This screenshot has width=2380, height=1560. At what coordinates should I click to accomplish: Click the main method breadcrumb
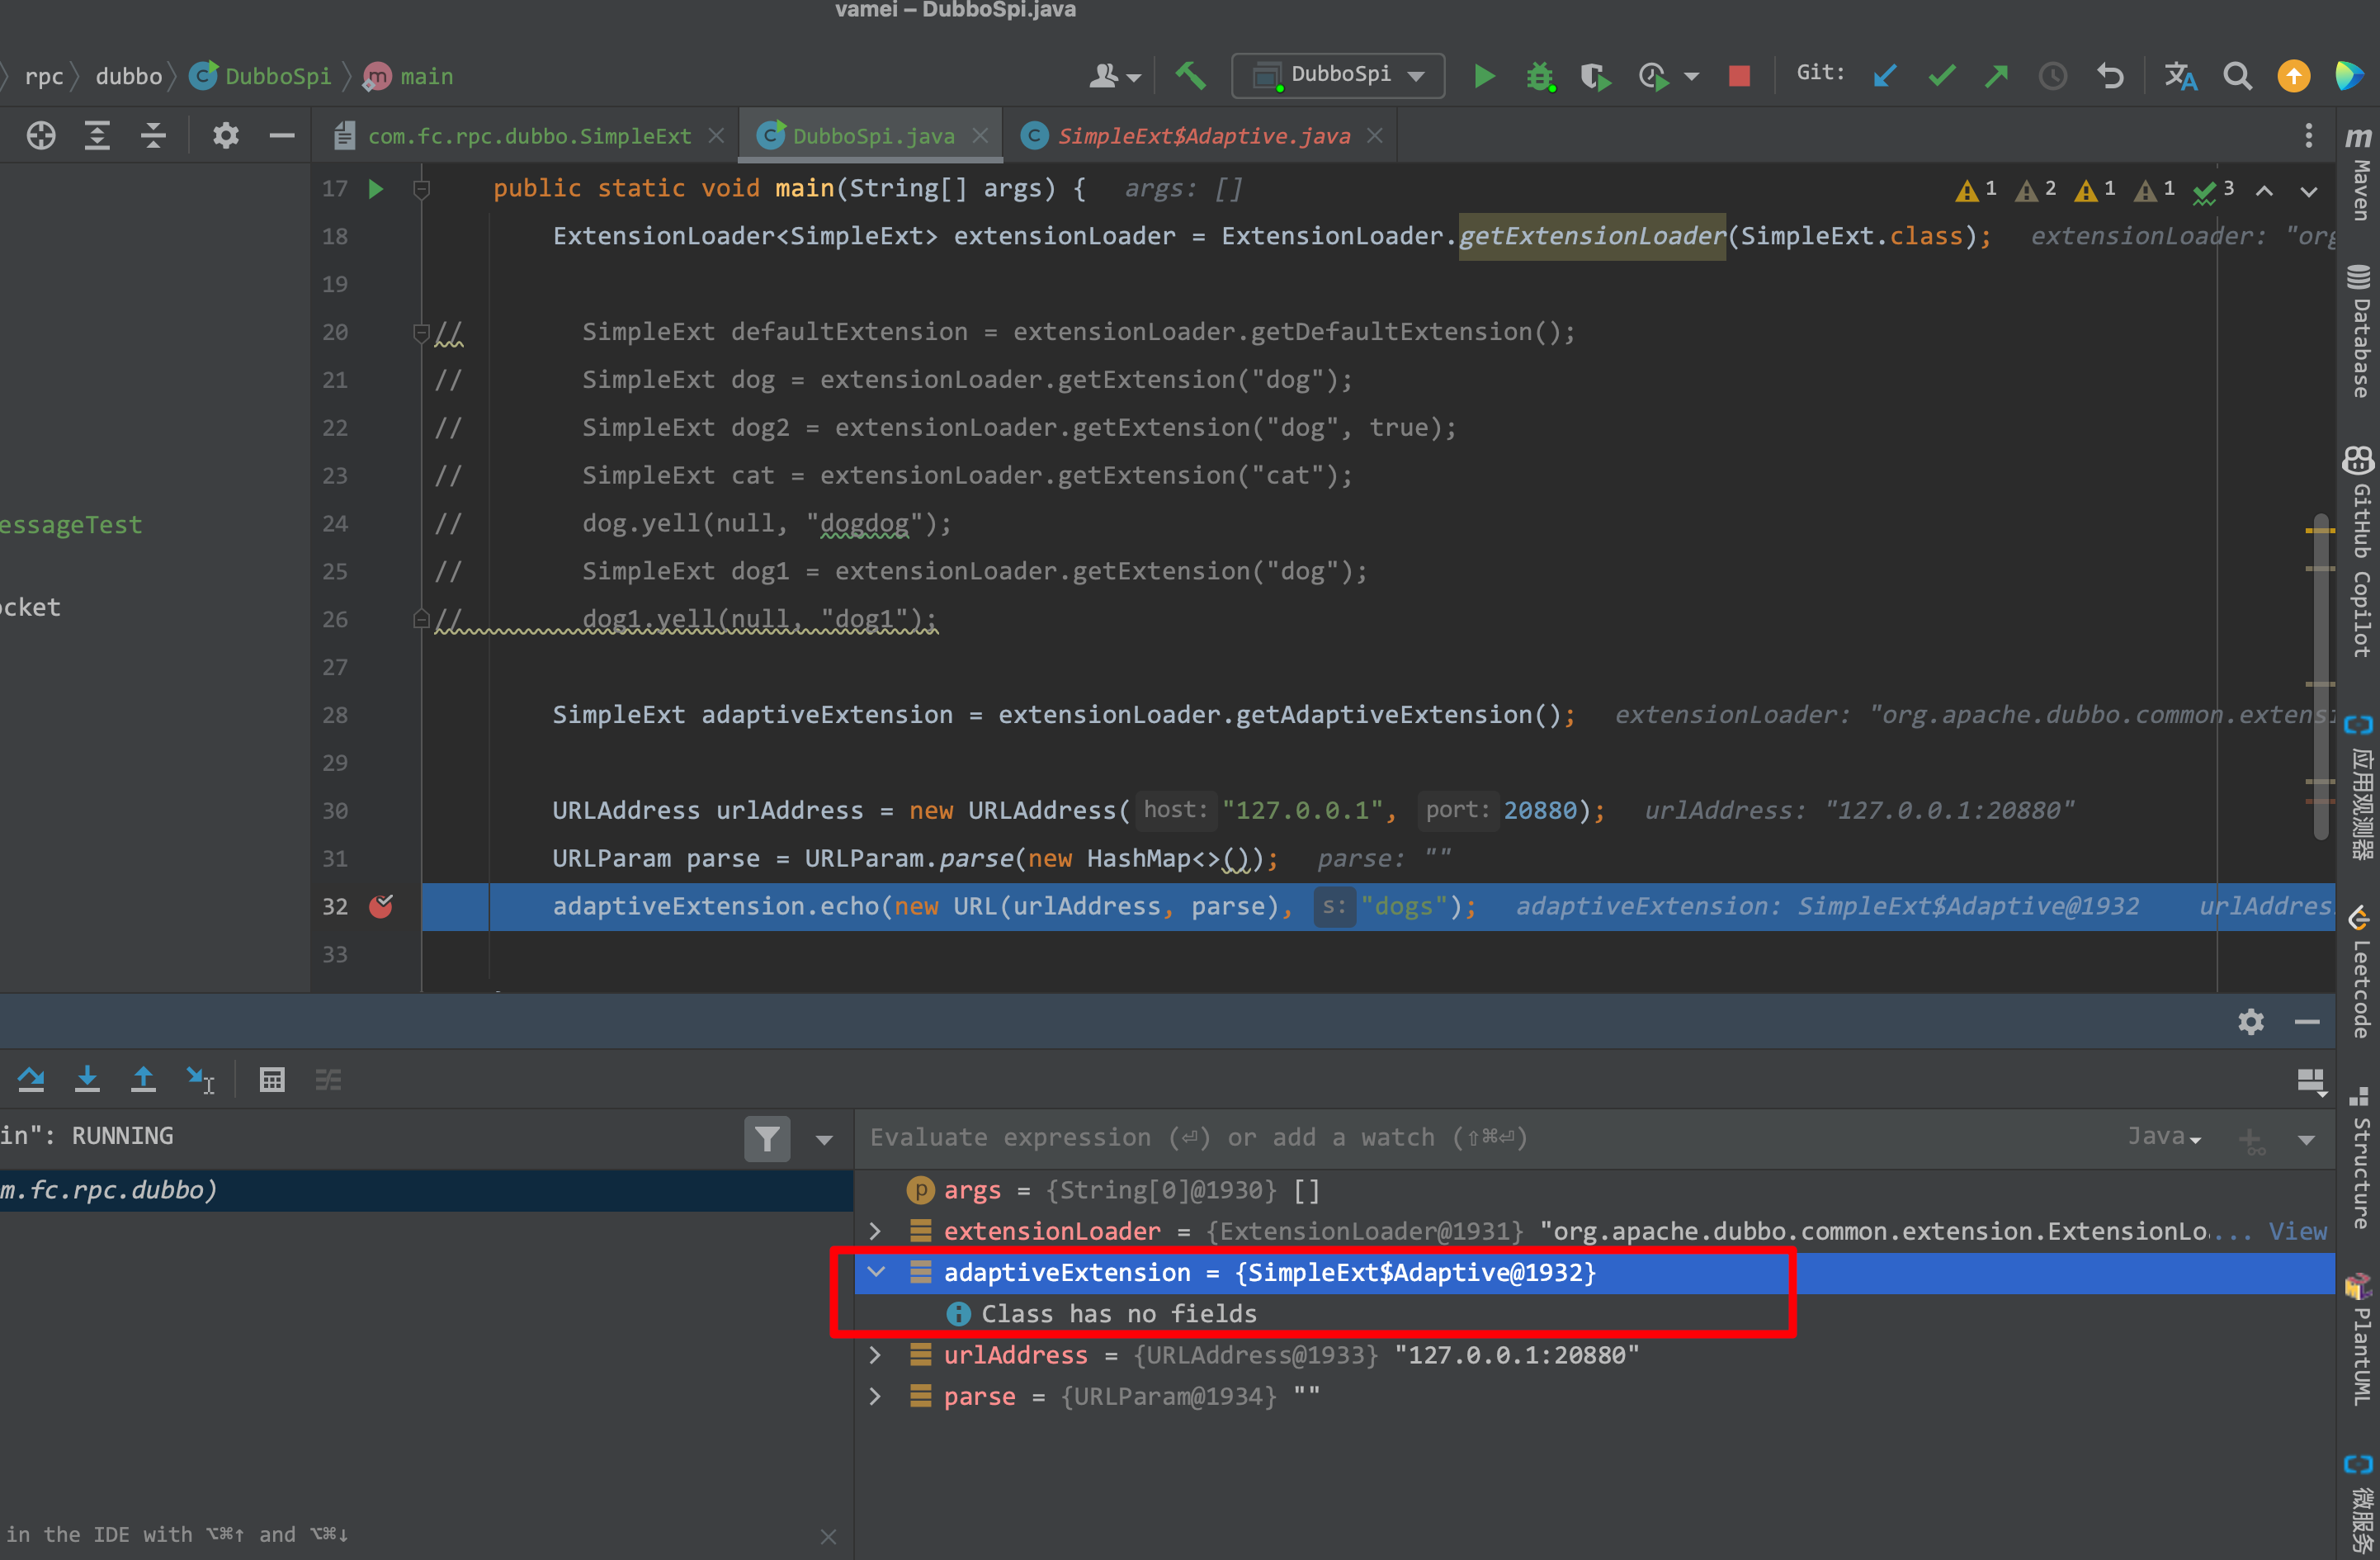click(x=408, y=76)
